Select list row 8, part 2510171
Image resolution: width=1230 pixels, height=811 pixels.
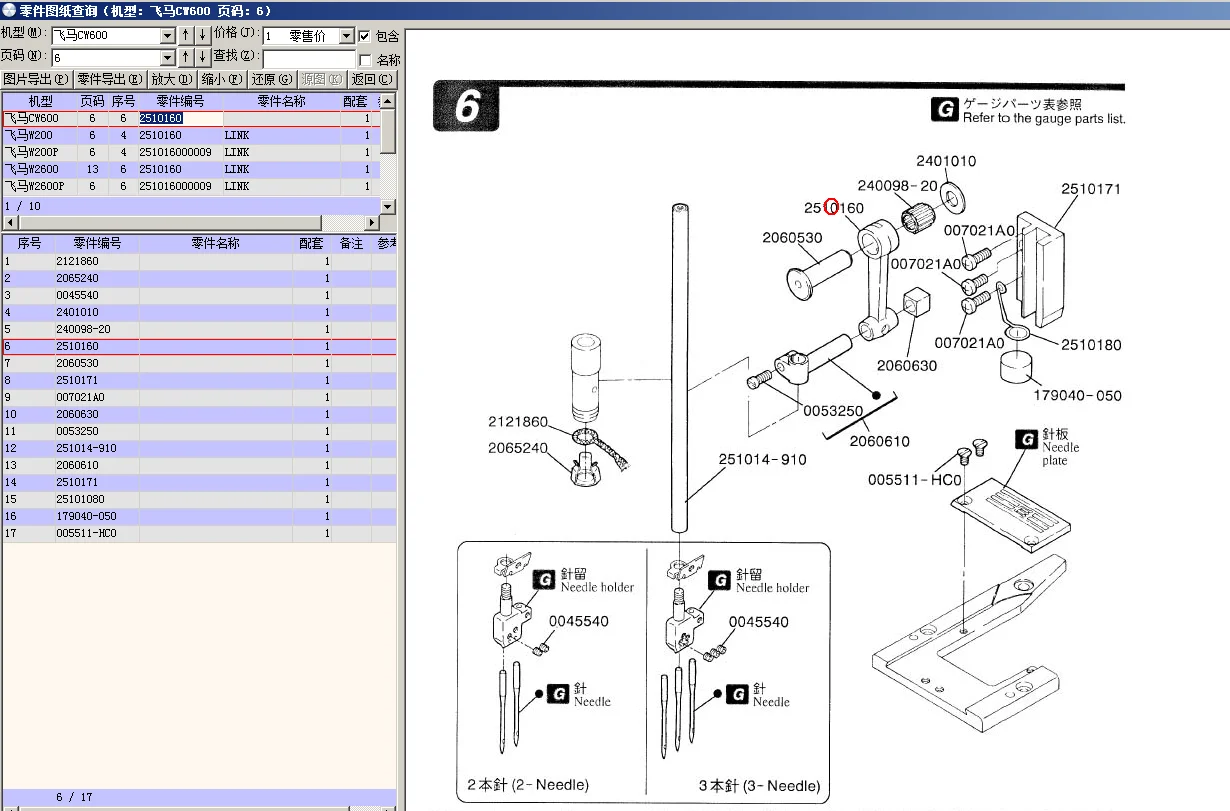tap(199, 380)
